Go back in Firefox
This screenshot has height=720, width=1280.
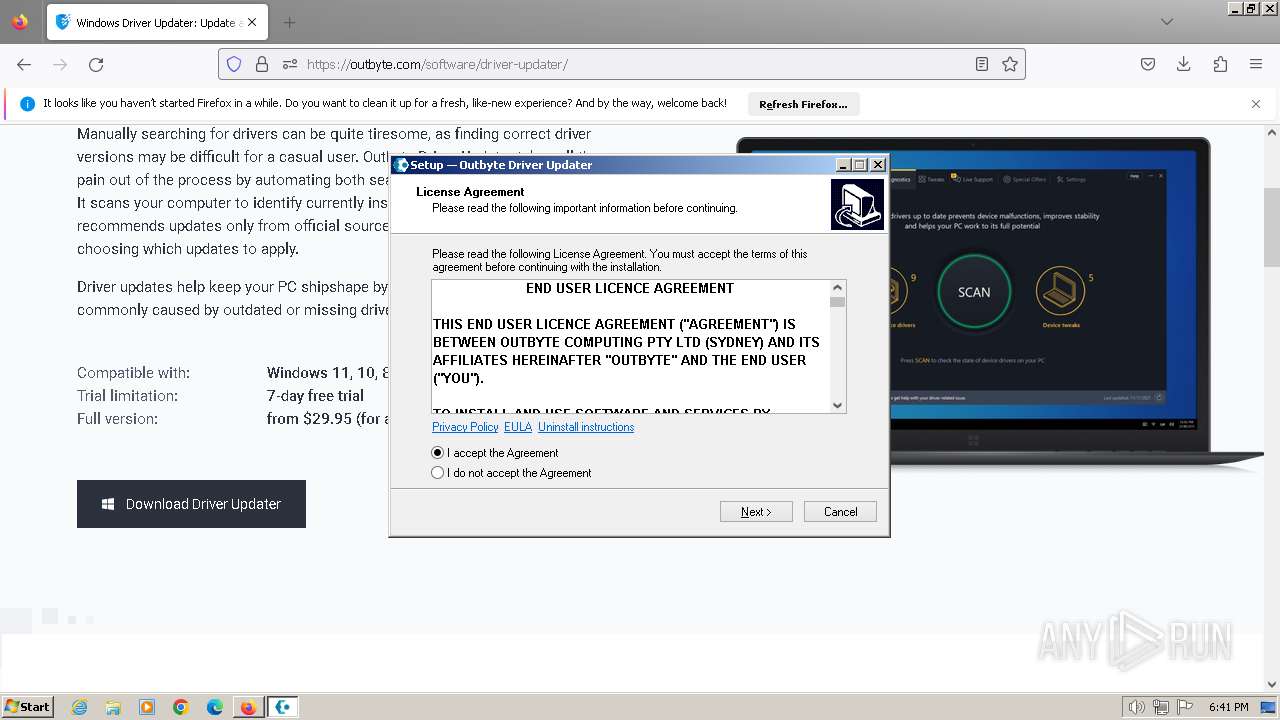coord(24,64)
